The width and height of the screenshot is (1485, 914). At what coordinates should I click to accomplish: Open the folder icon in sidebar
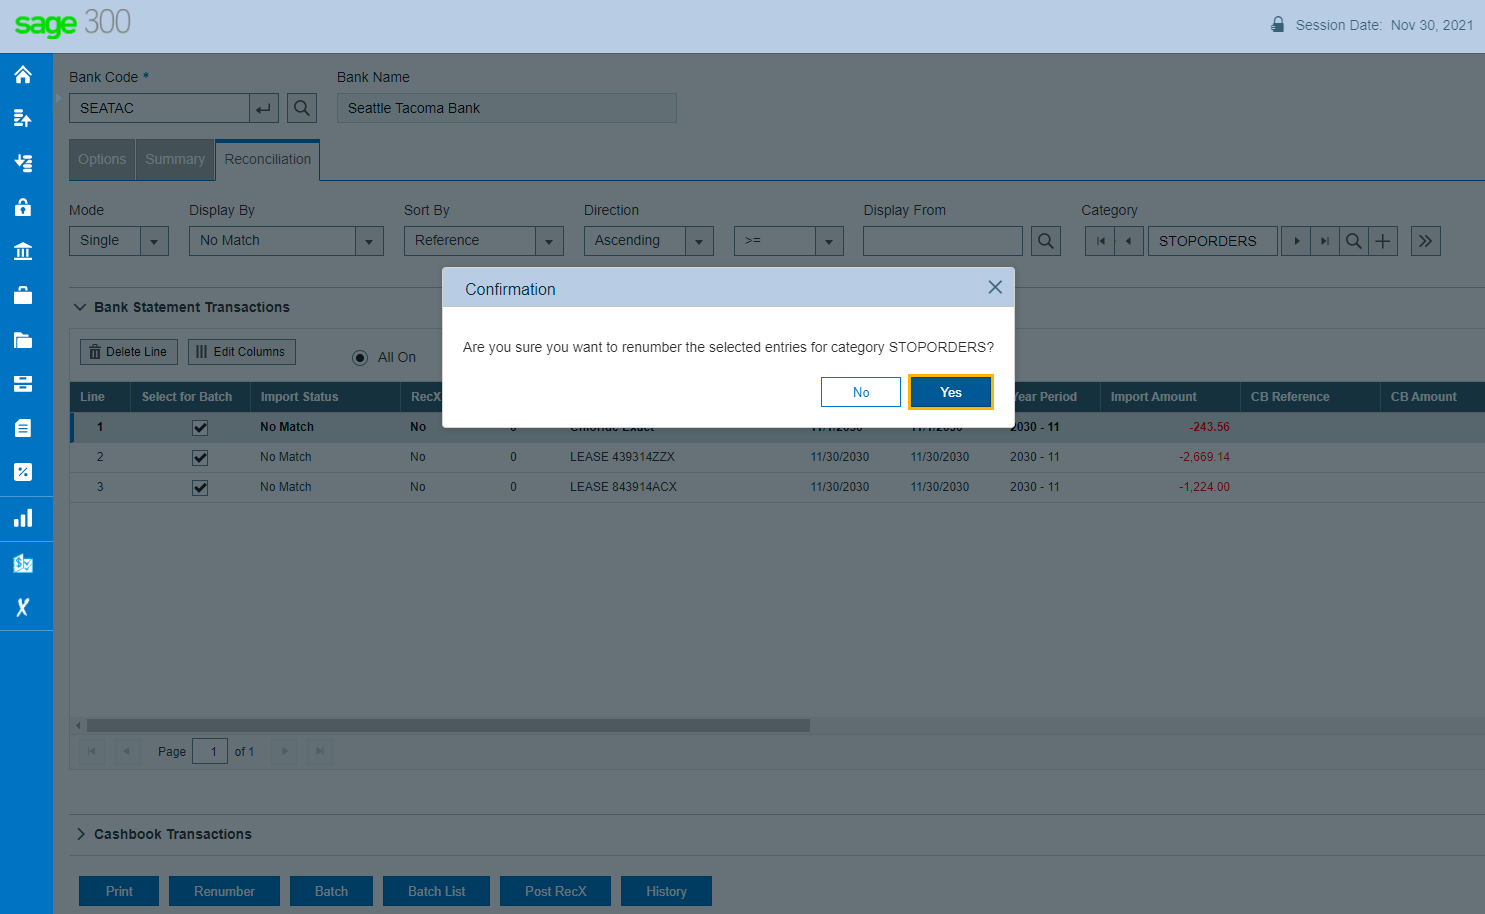coord(23,340)
